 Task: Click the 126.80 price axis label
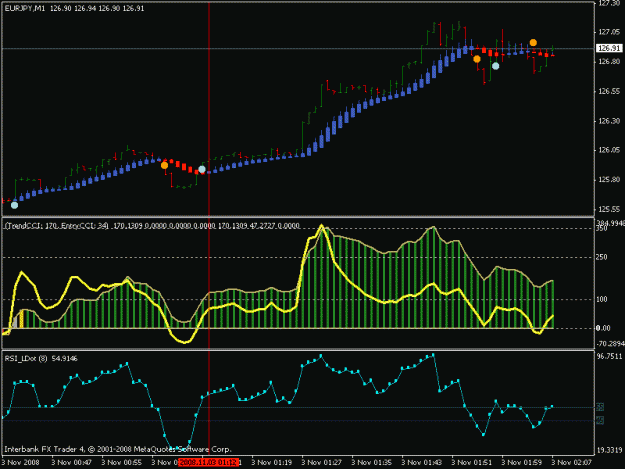[x=609, y=62]
